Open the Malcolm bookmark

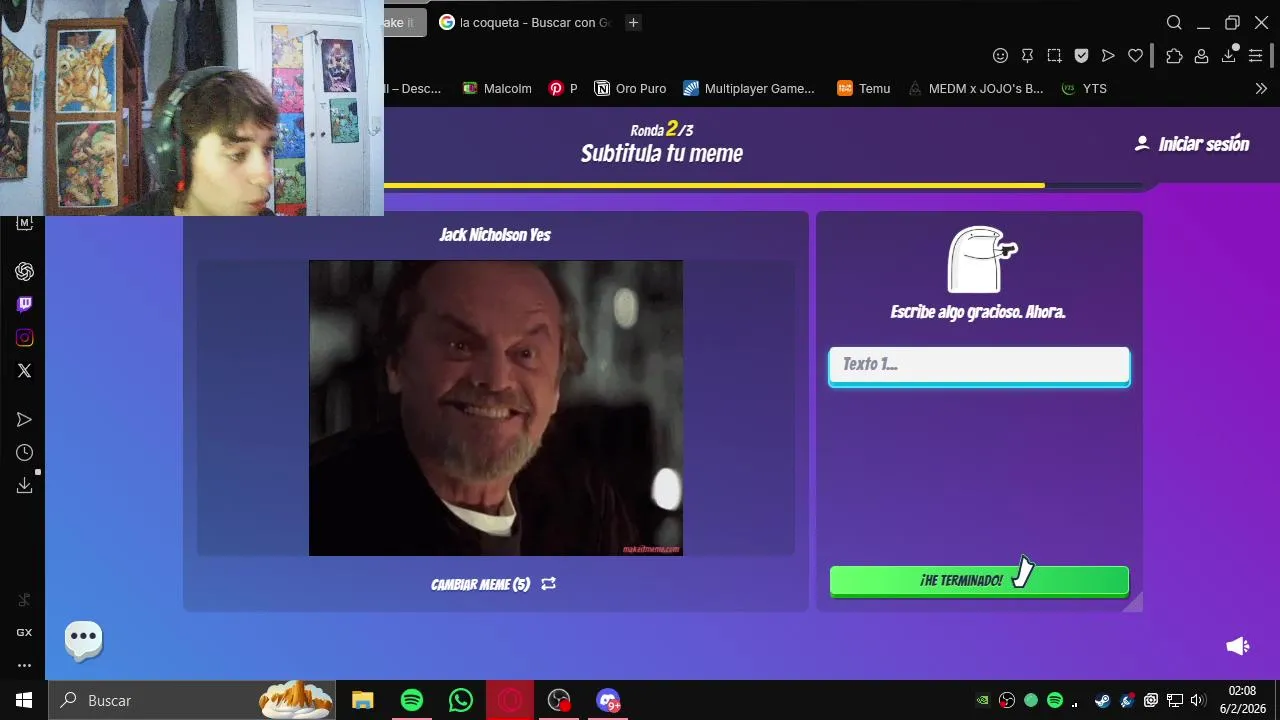click(497, 89)
